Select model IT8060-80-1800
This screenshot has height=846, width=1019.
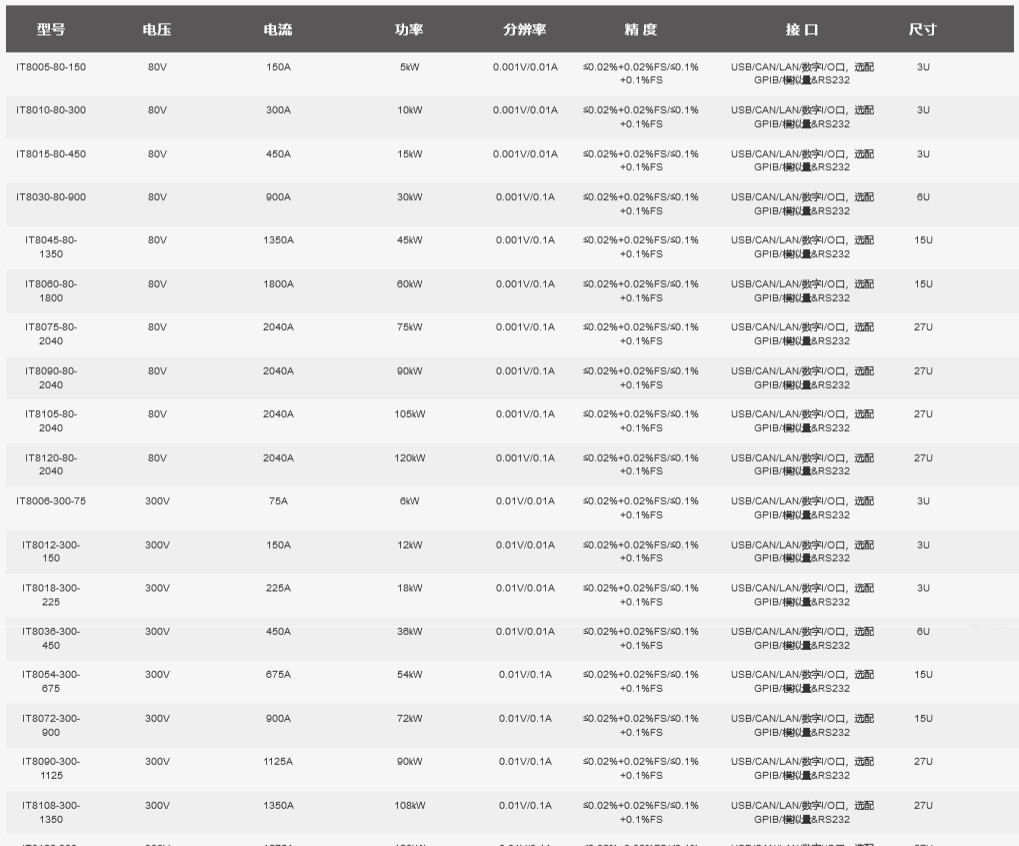click(51, 291)
